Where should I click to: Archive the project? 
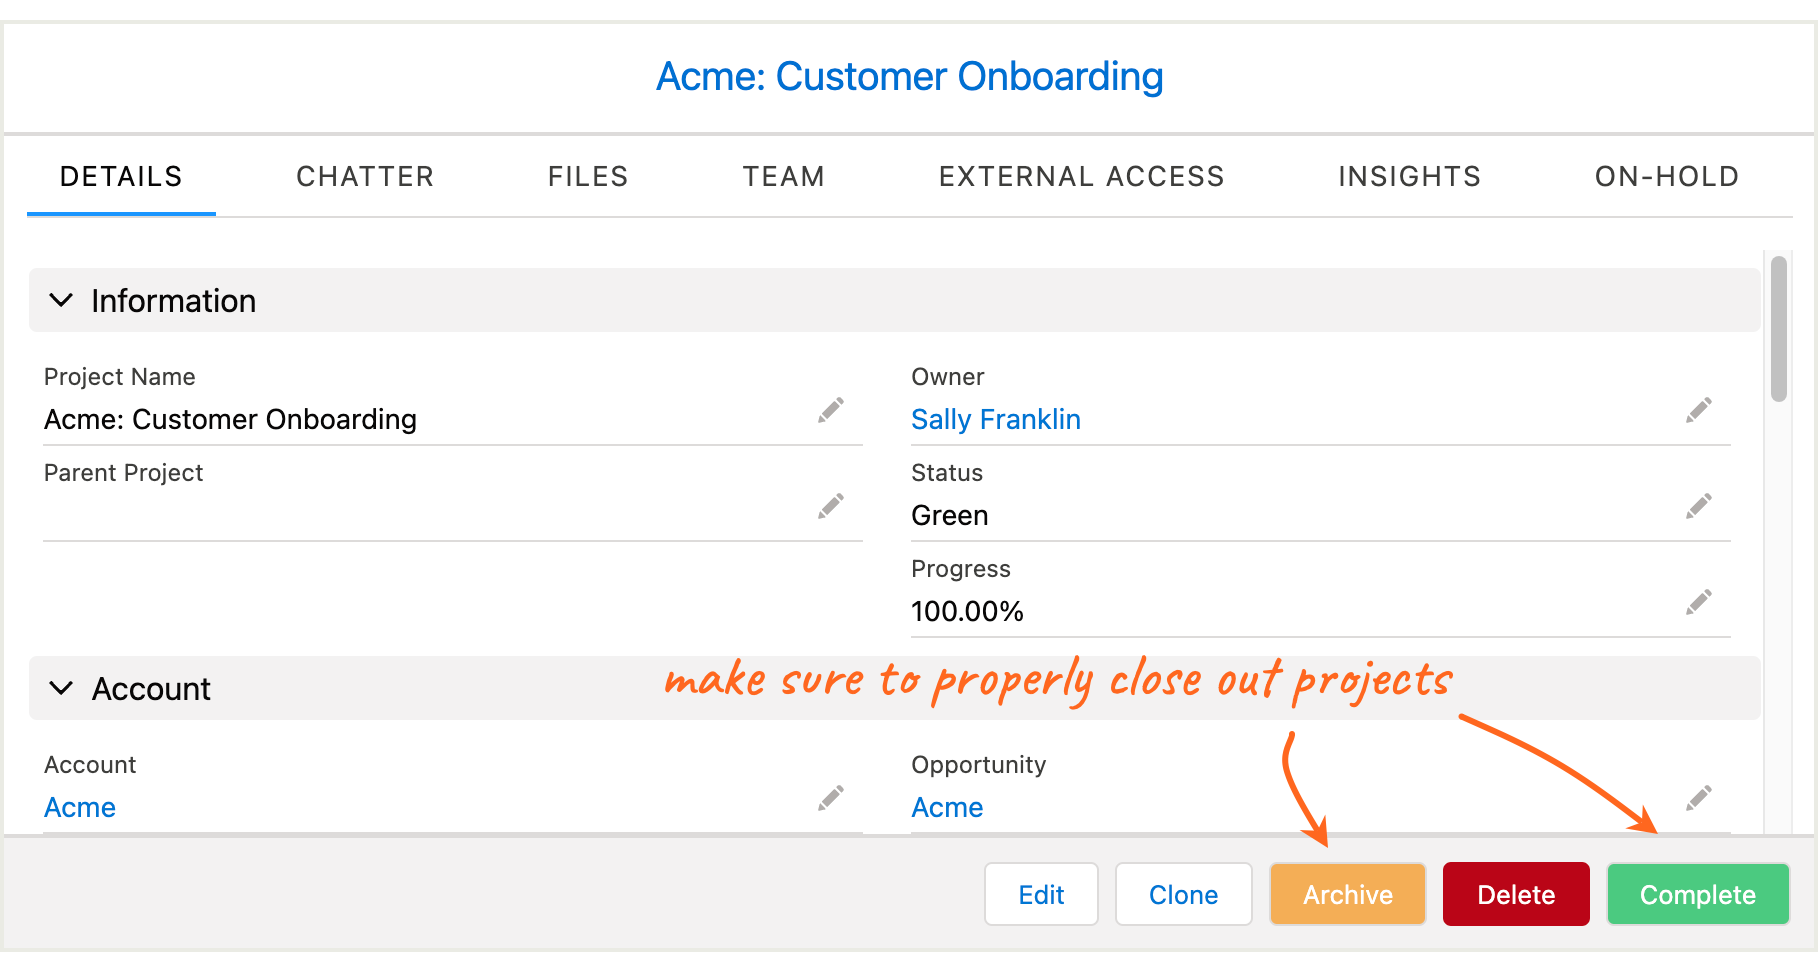click(1347, 894)
